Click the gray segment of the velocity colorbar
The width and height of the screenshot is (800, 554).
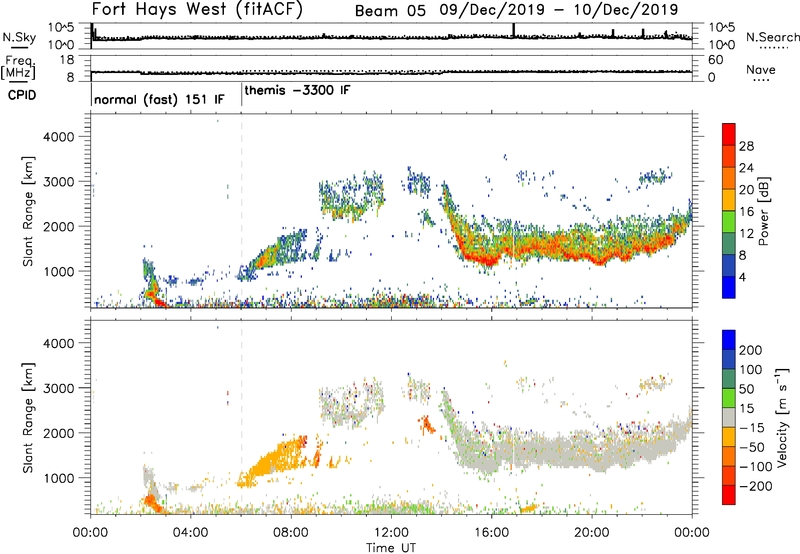pyautogui.click(x=729, y=417)
